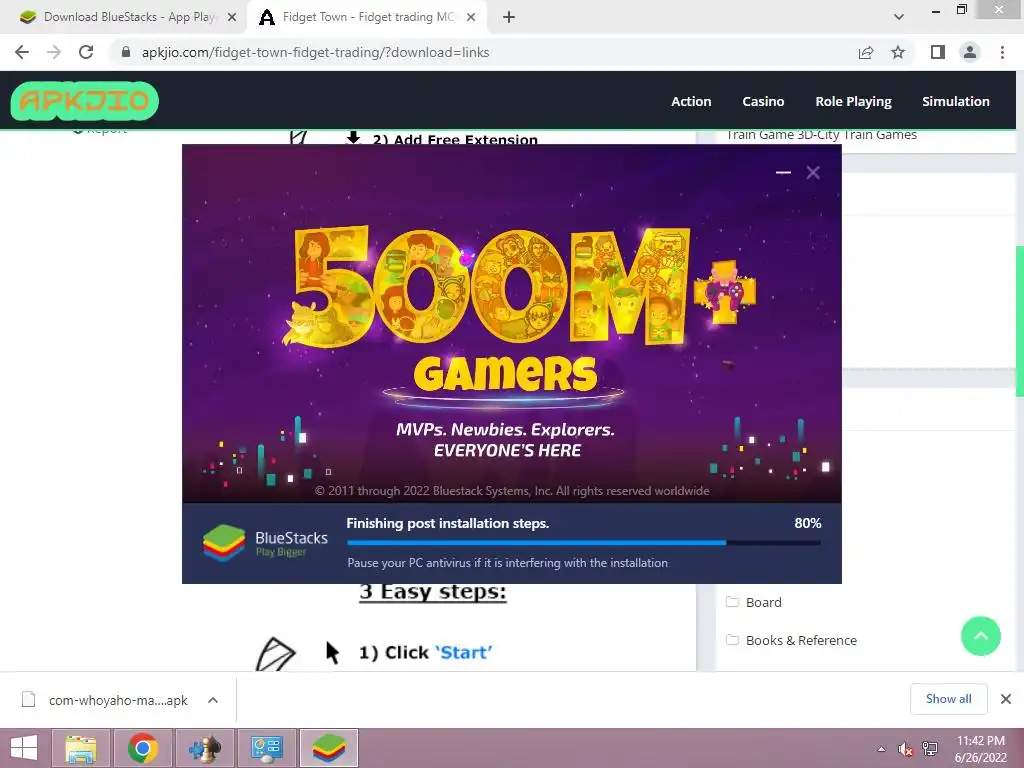Close the Fidget Town tab
This screenshot has width=1024, height=768.
pyautogui.click(x=471, y=17)
